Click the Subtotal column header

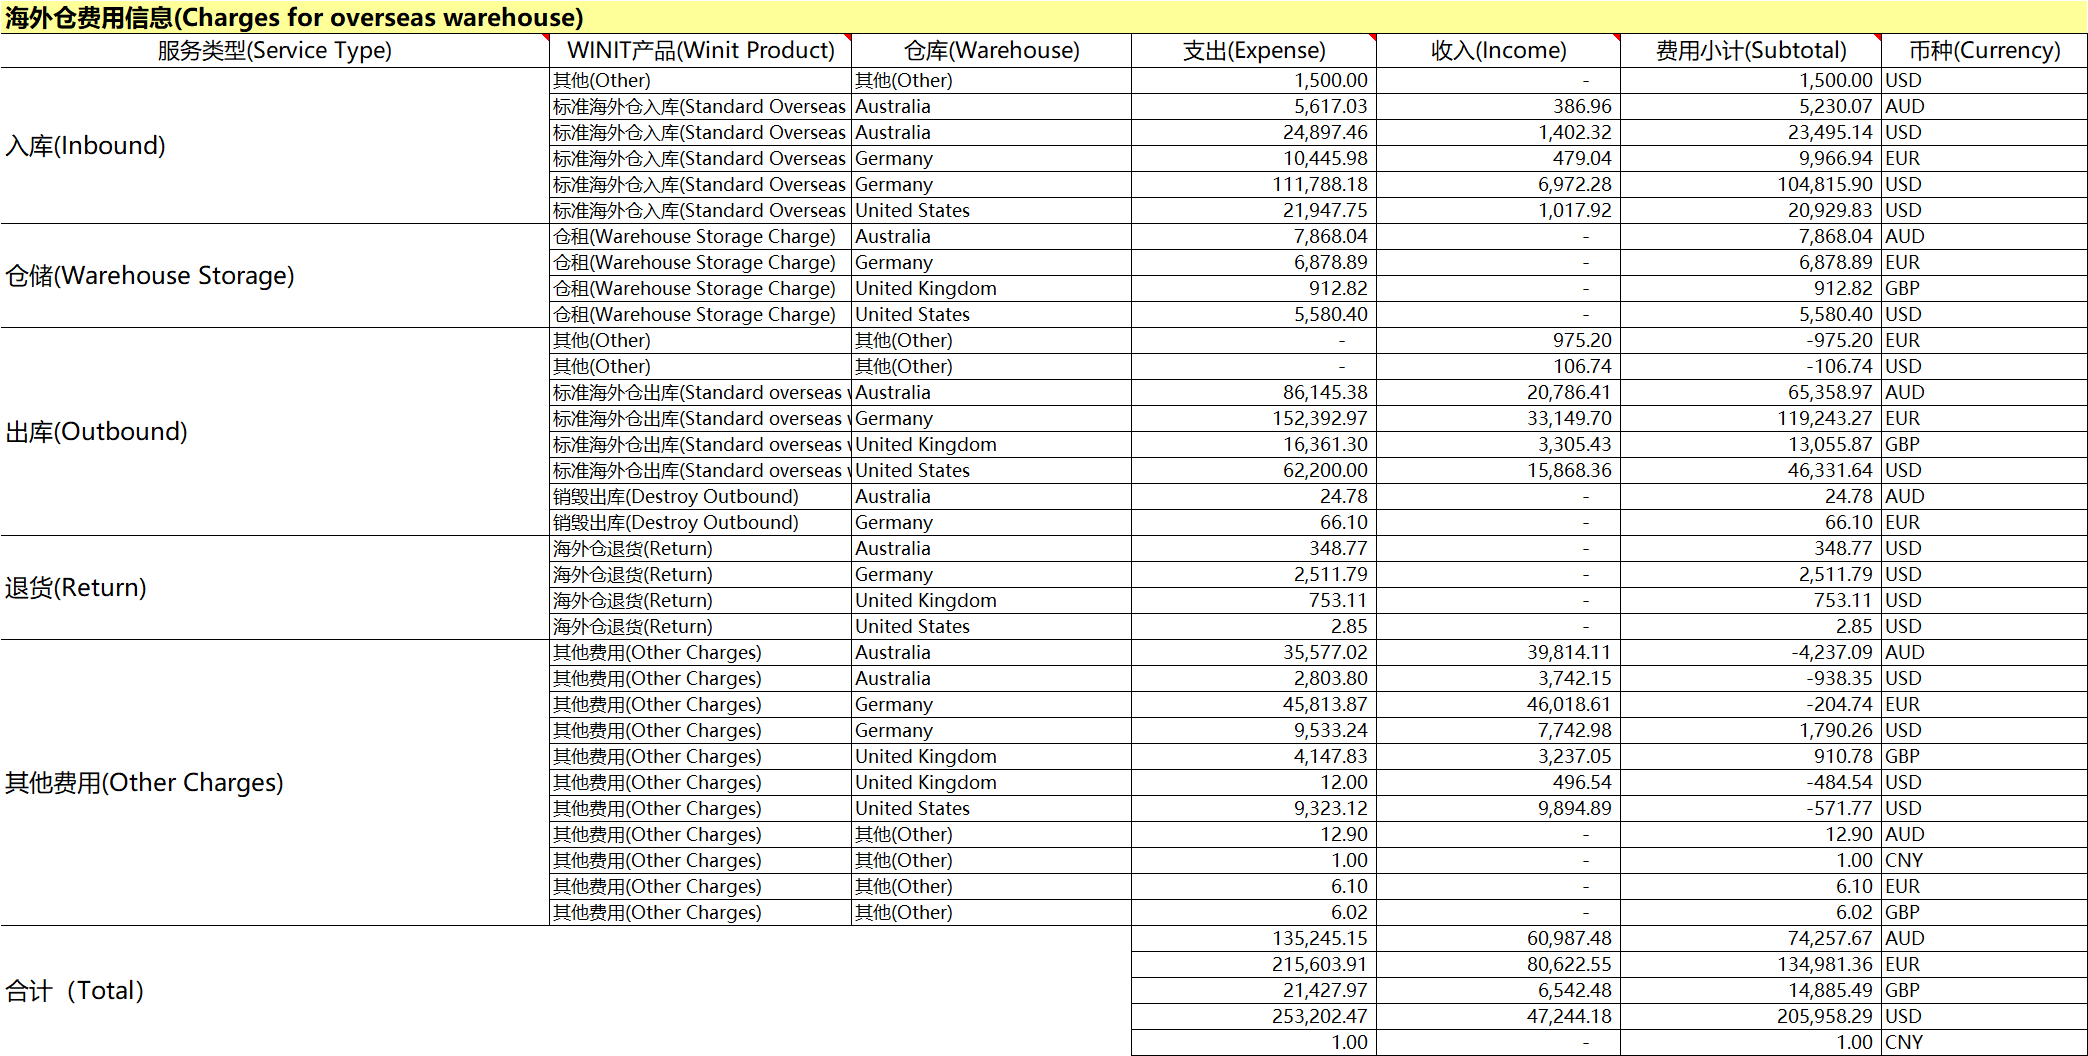pos(1751,50)
